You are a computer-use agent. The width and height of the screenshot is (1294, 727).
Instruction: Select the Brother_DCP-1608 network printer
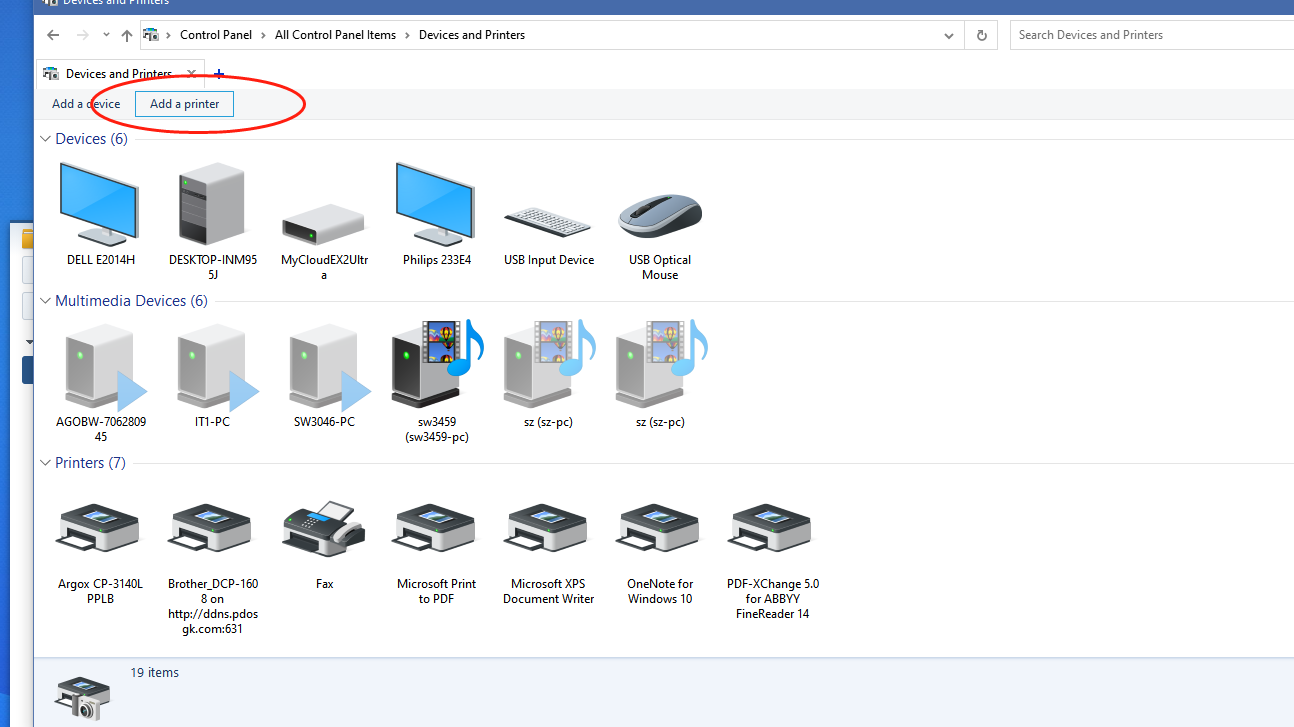click(212, 530)
